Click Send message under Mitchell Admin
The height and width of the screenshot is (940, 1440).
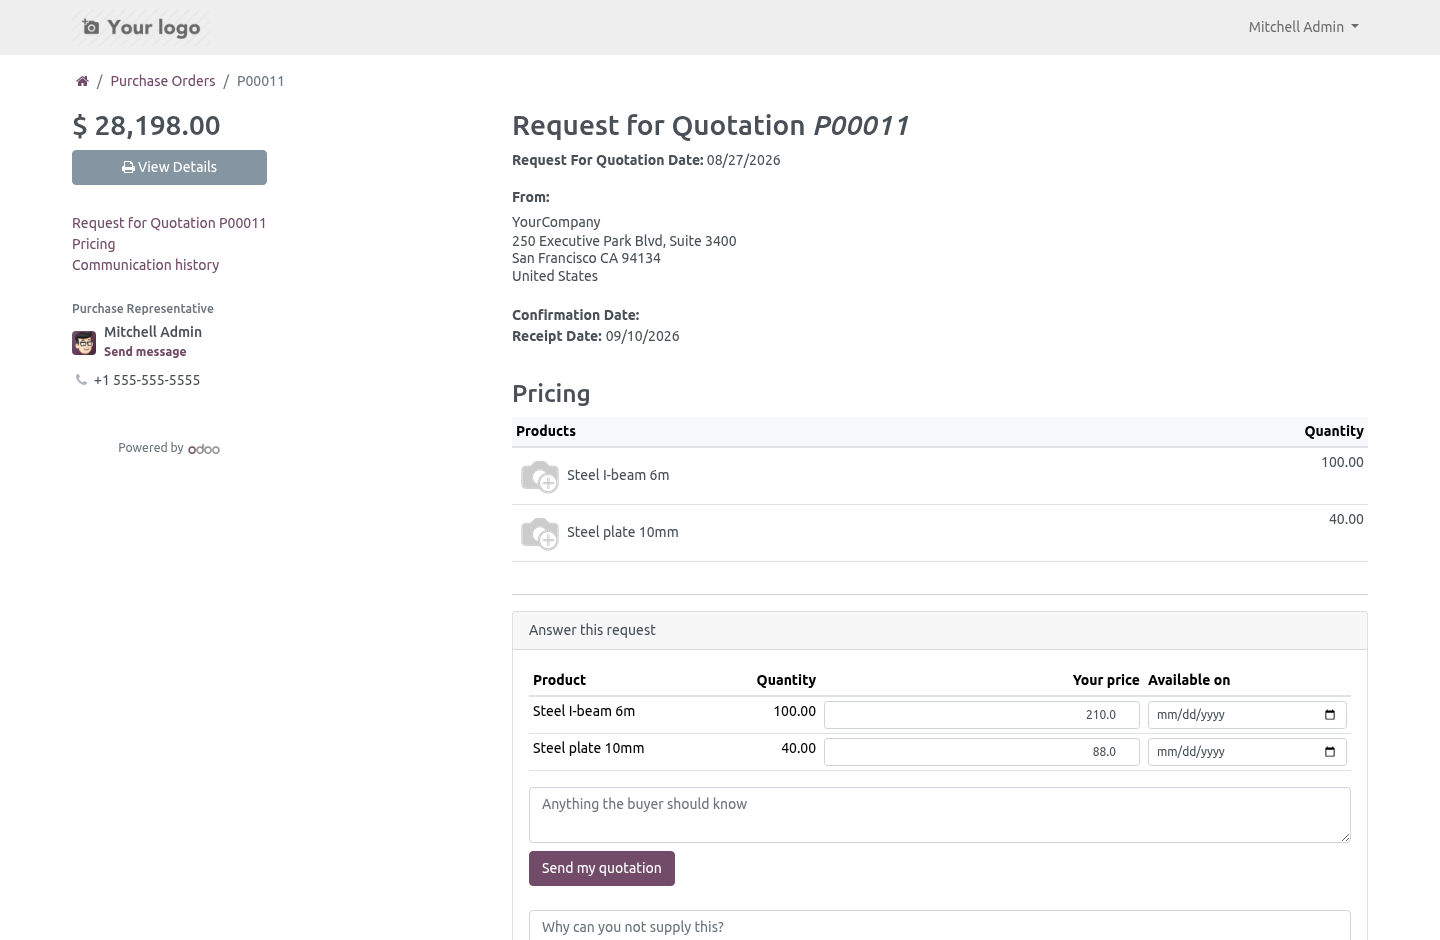[x=145, y=352]
